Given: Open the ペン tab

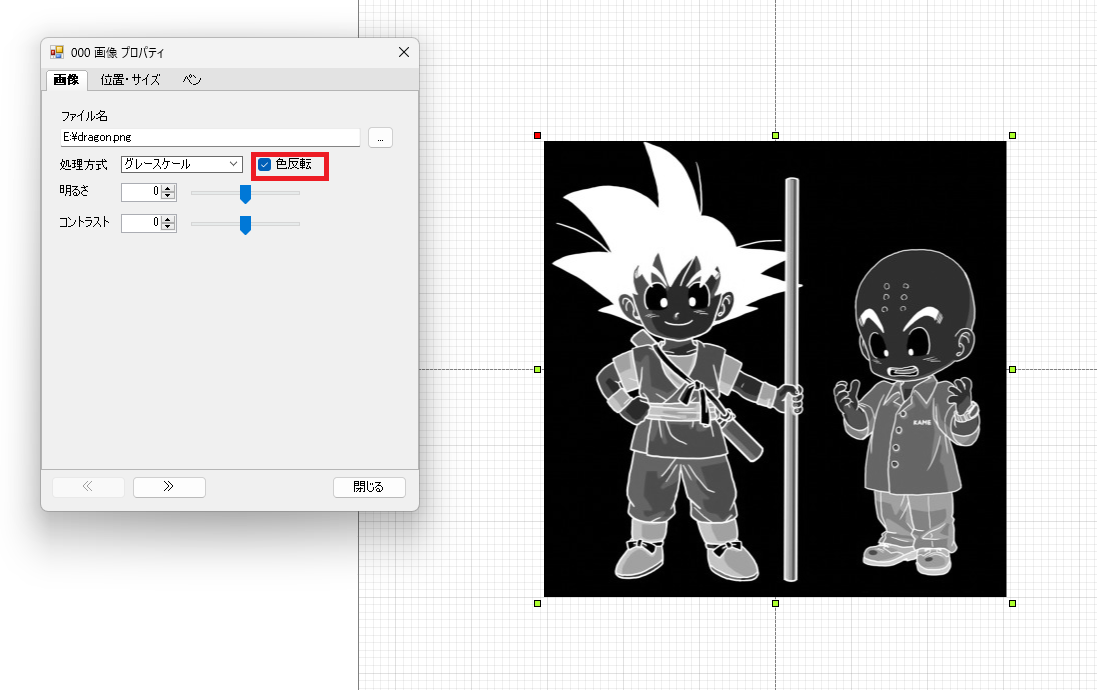Looking at the screenshot, I should (x=192, y=80).
